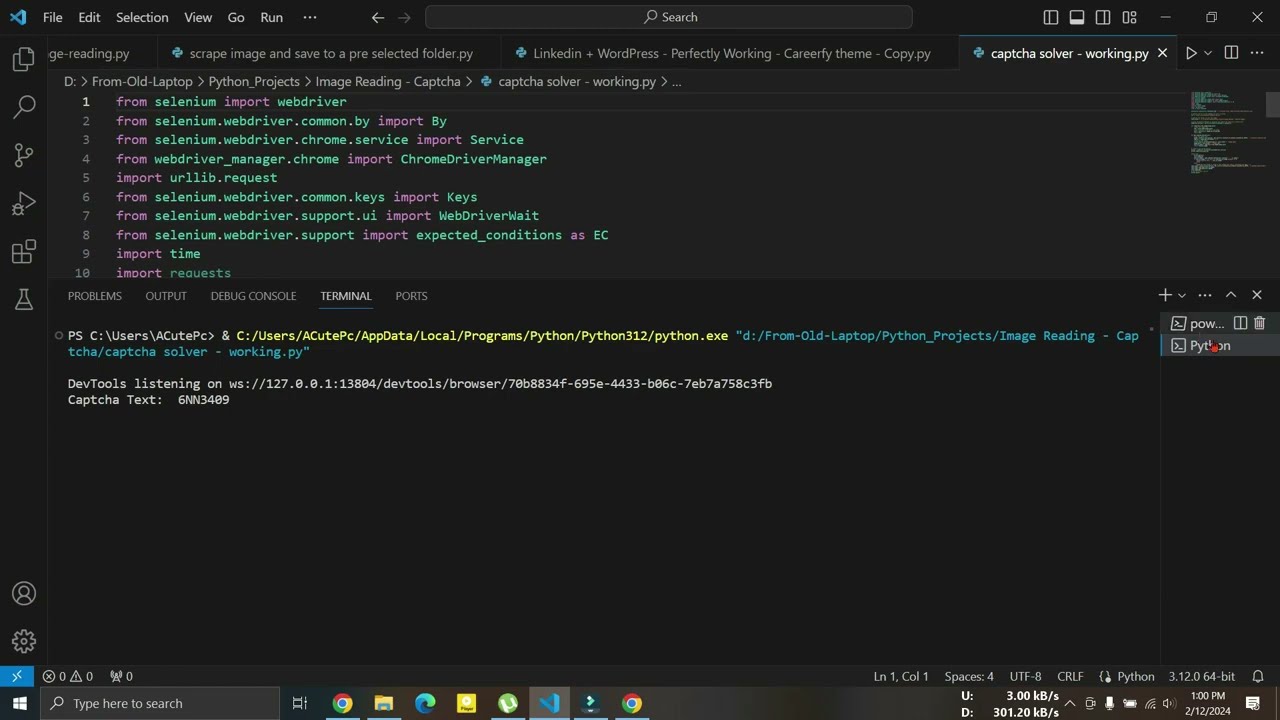Open the Windows Start menu

pyautogui.click(x=20, y=703)
